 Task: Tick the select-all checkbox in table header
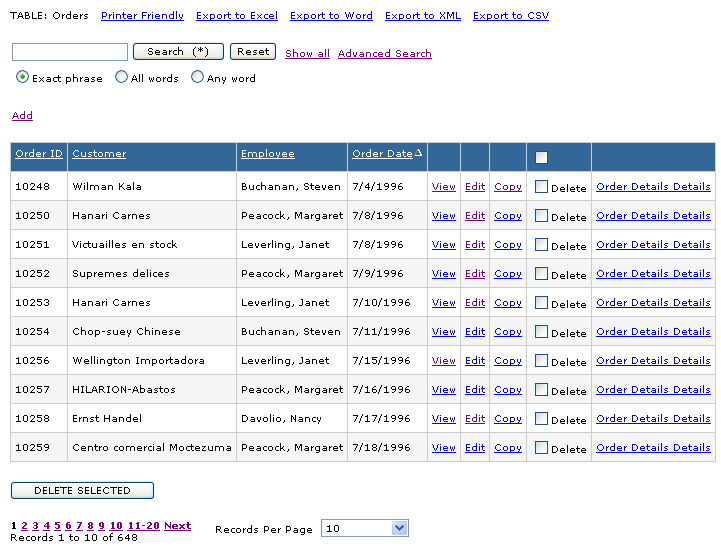(542, 157)
